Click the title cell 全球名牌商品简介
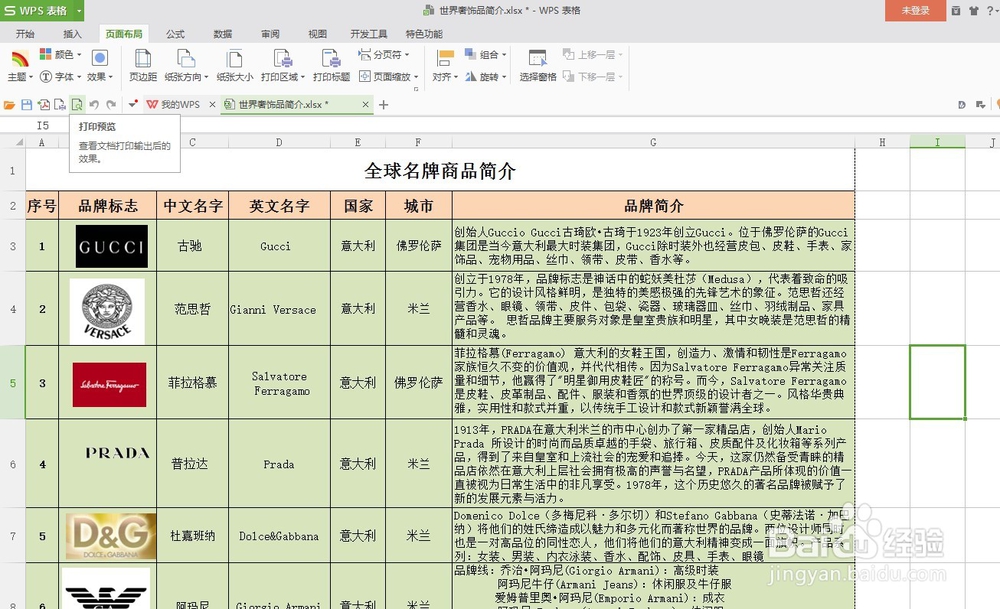 [440, 171]
